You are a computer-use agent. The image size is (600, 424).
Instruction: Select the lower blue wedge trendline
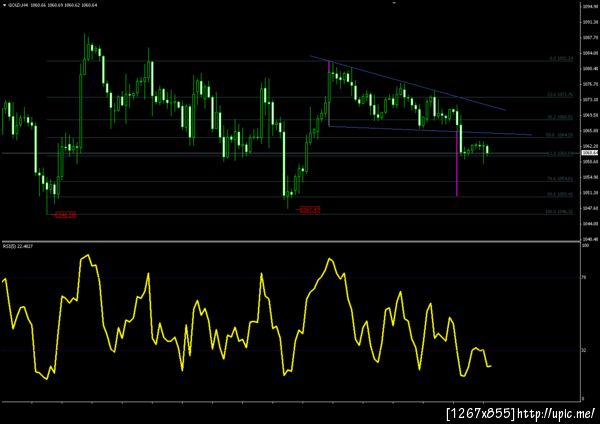430,130
